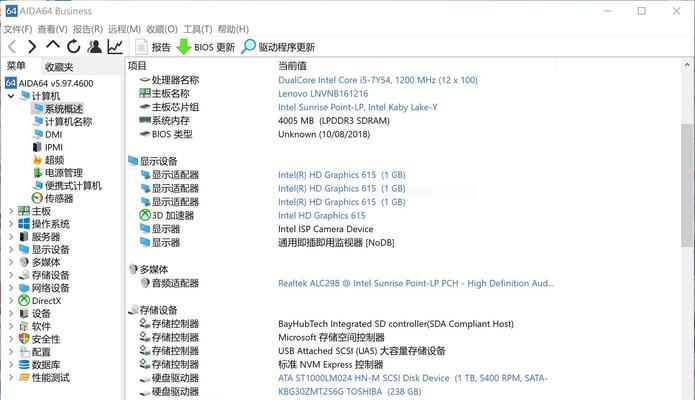This screenshot has height=400, width=695.
Task: Open the 文件(F) menu
Action: point(18,29)
